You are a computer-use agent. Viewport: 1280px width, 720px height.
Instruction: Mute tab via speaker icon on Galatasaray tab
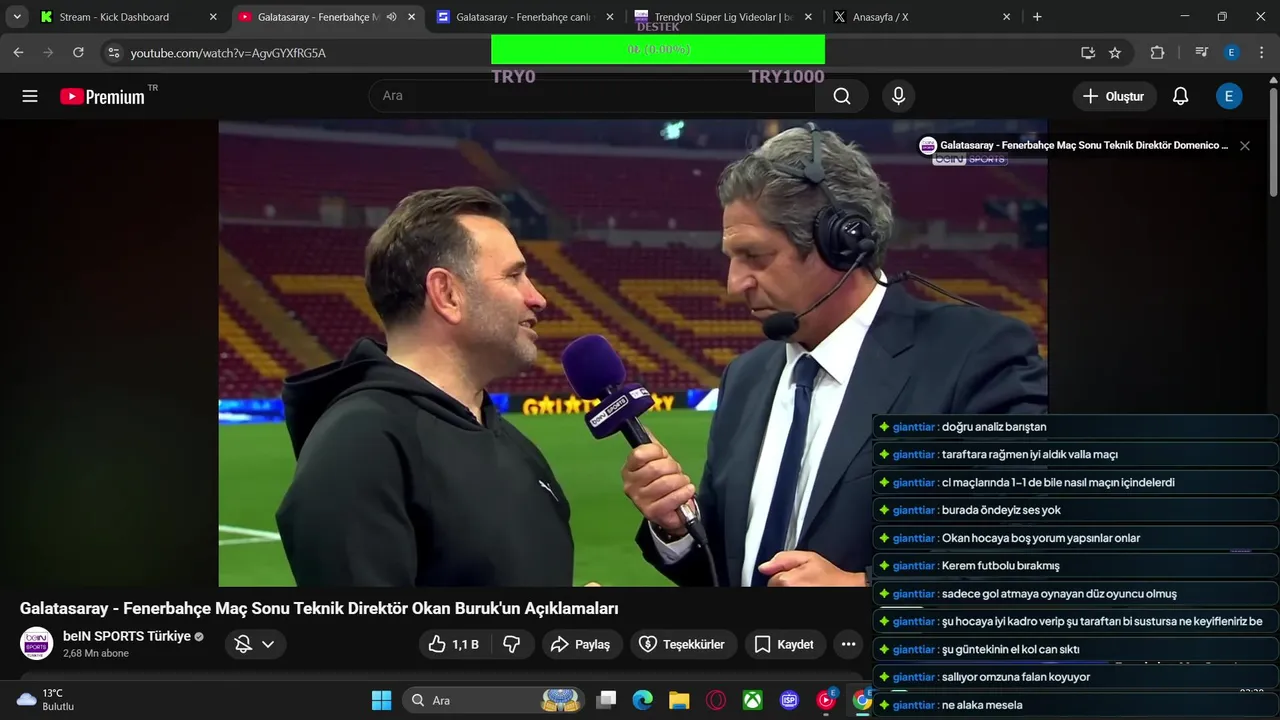point(392,17)
